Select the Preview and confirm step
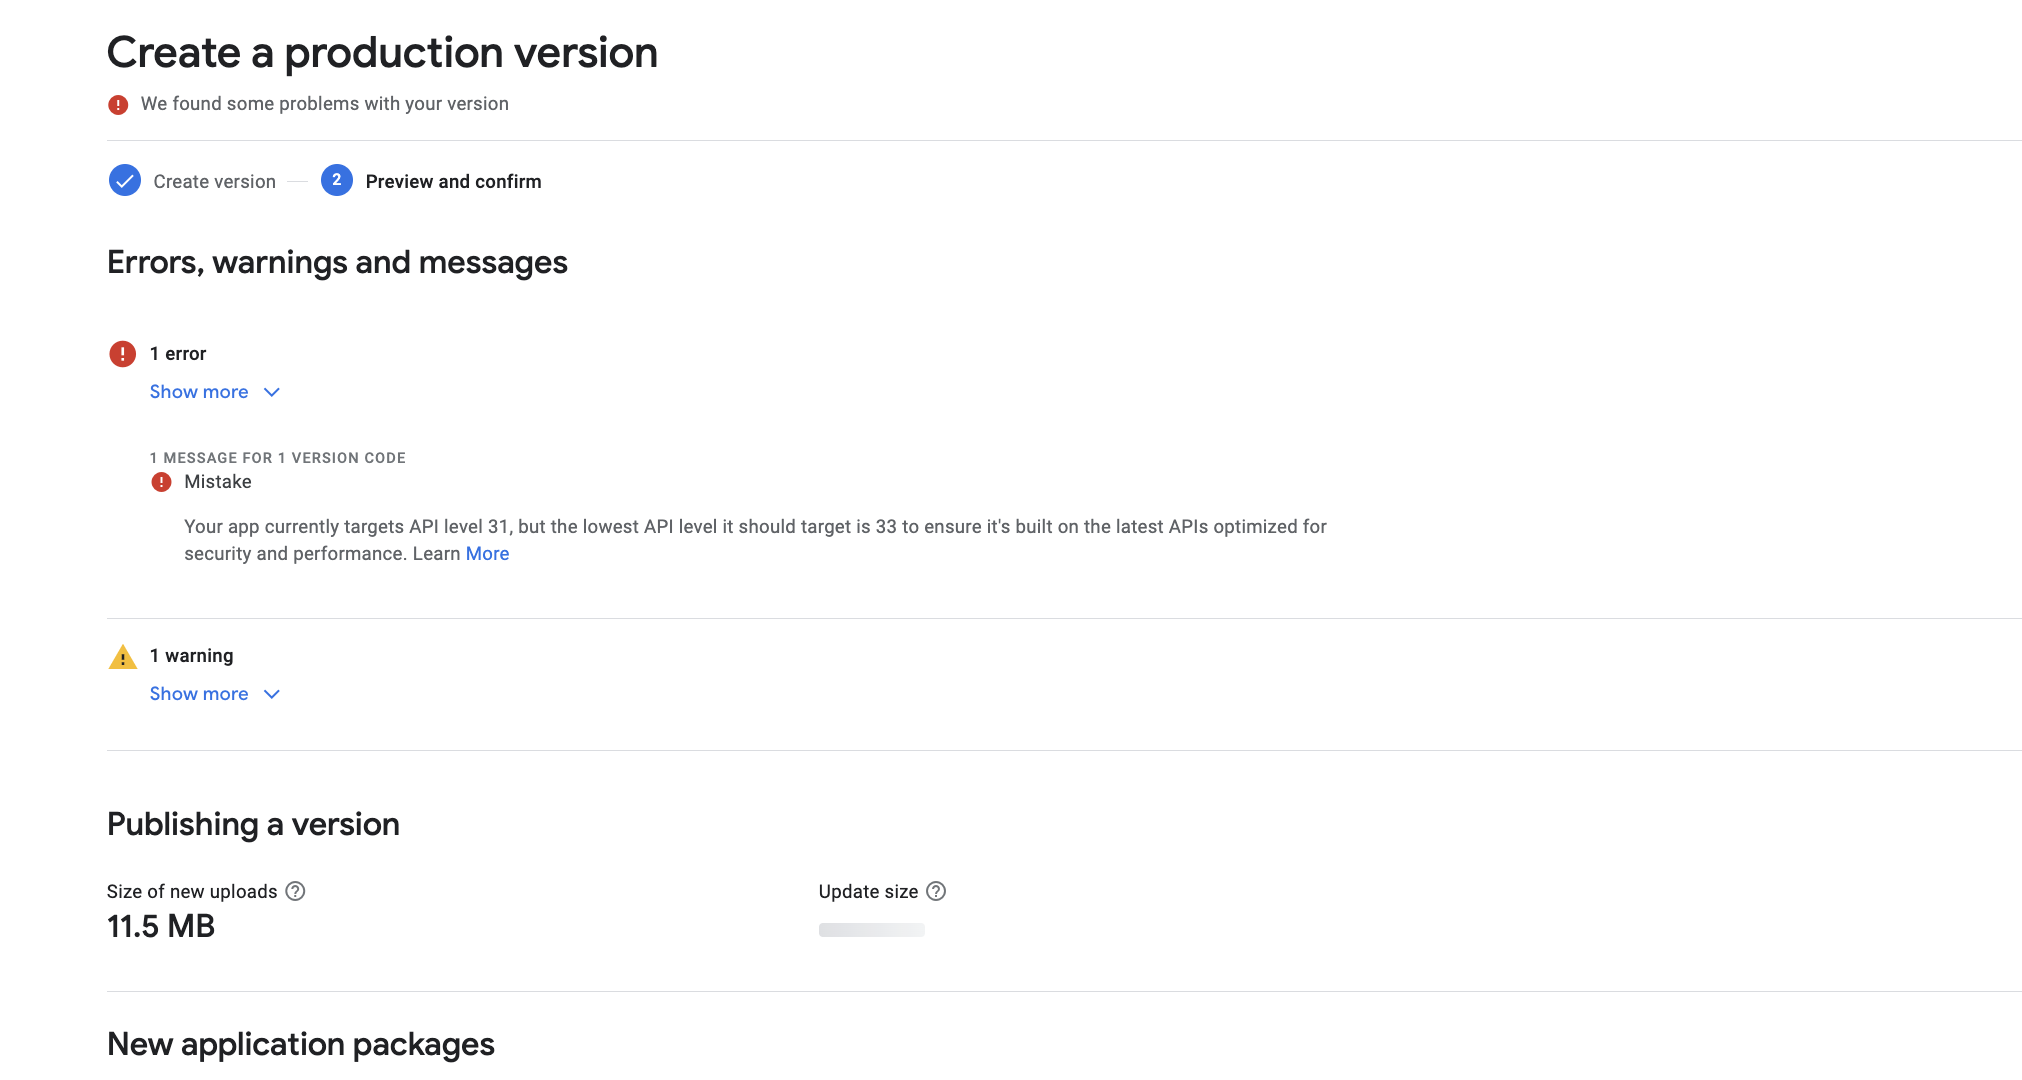Image resolution: width=2022 pixels, height=1080 pixels. pos(453,182)
